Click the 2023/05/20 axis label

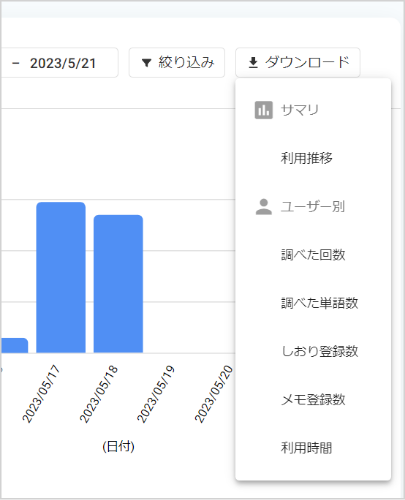214,394
